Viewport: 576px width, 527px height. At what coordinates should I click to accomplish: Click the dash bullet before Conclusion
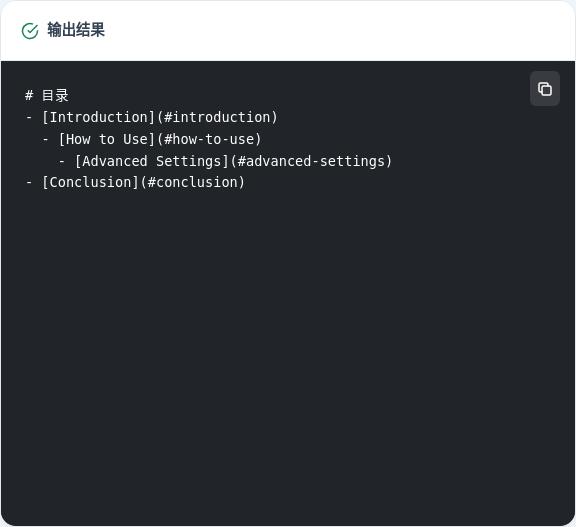[x=29, y=183]
